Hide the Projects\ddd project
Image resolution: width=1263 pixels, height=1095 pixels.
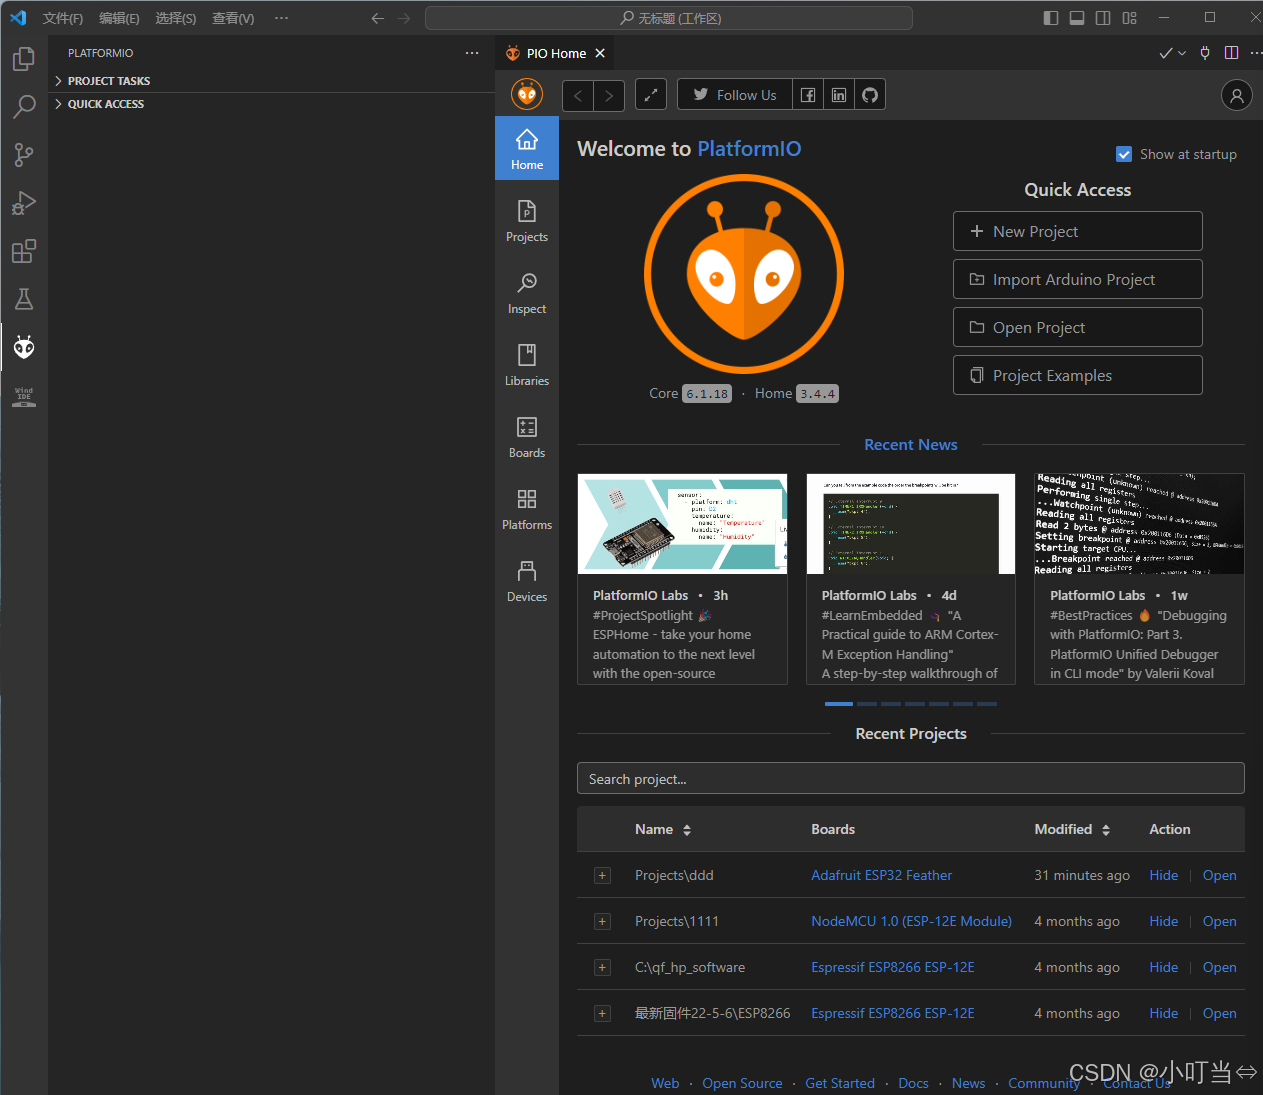pyautogui.click(x=1163, y=875)
